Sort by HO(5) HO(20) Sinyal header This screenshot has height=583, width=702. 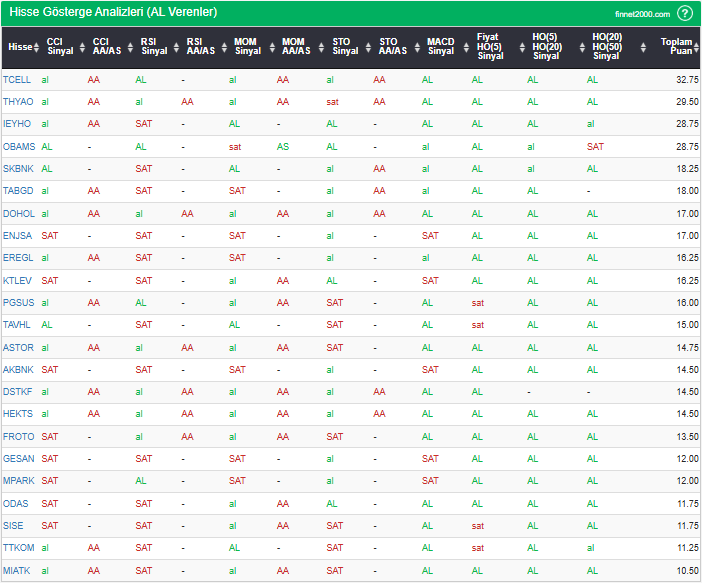[546, 47]
